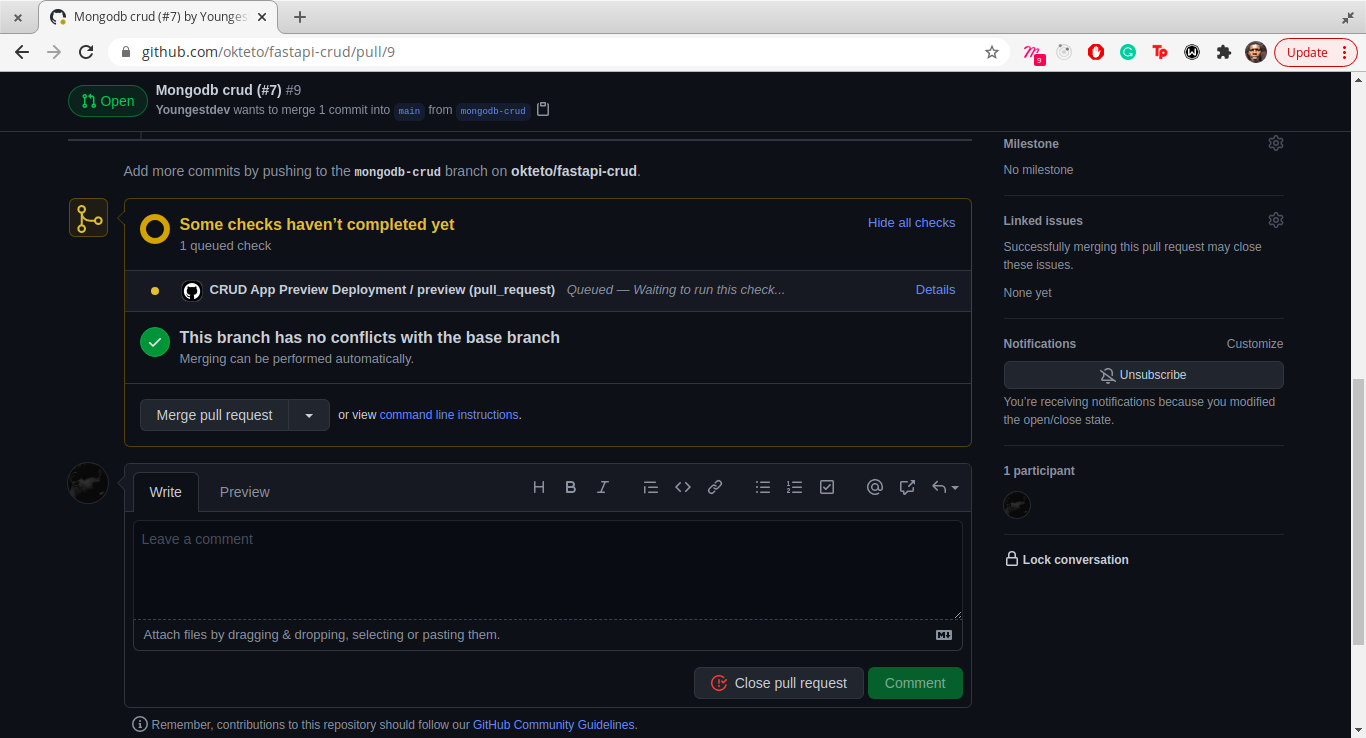Click Lock conversation
The image size is (1366, 738).
1067,560
